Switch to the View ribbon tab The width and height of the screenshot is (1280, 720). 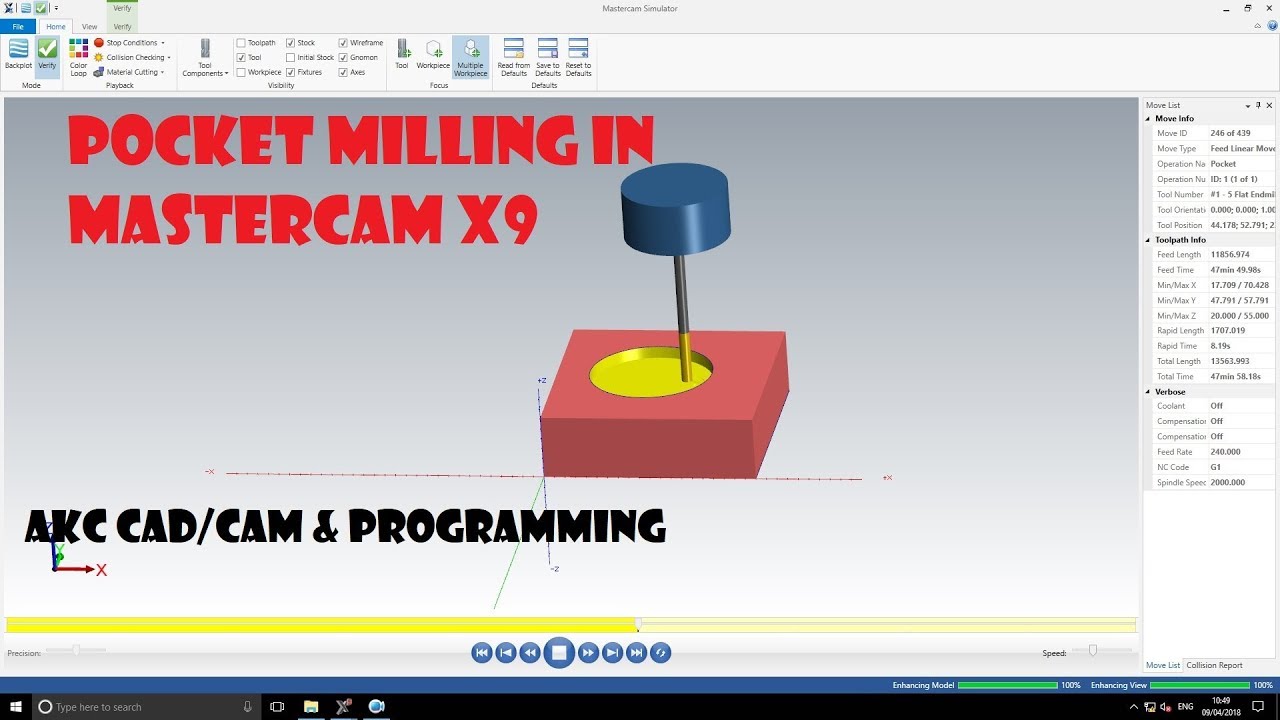[89, 27]
